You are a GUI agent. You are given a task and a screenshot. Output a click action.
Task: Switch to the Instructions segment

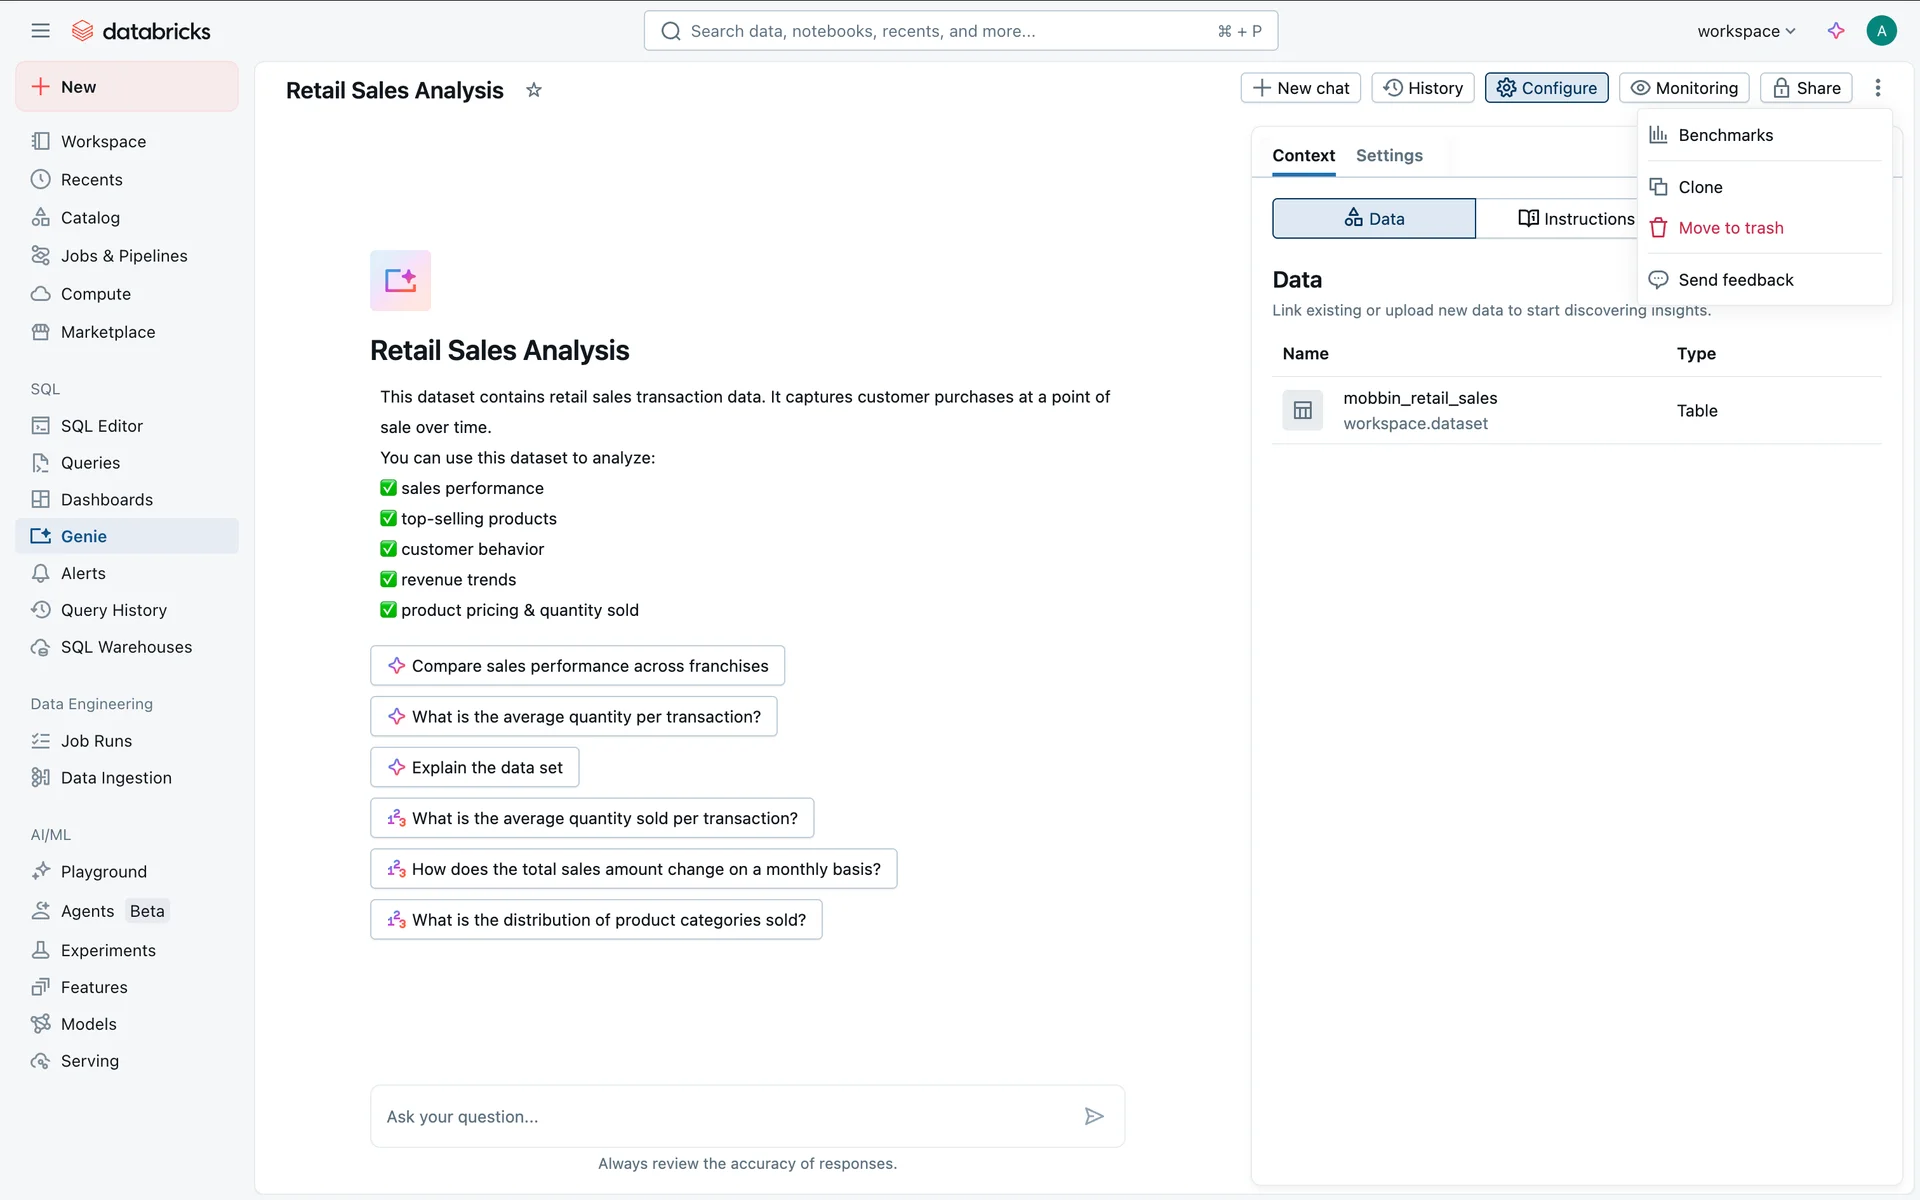tap(1576, 218)
